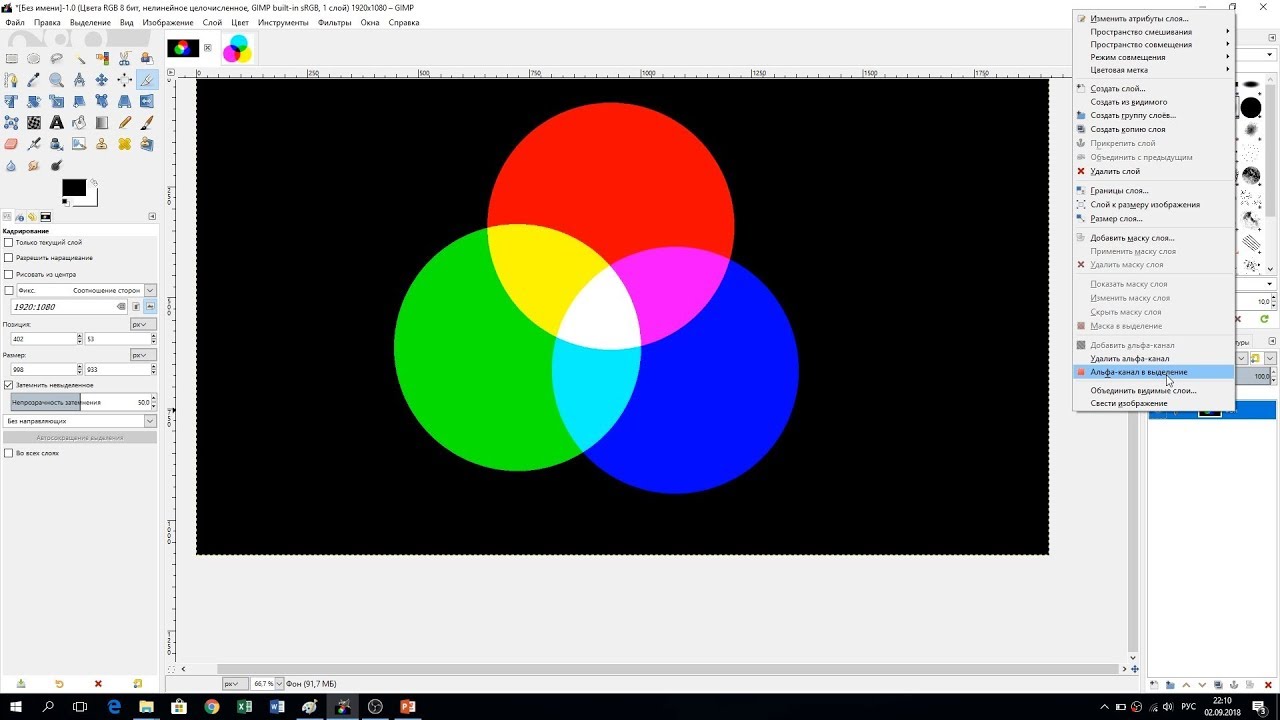Expand 'Пространство смешивания' submenu

point(1153,32)
